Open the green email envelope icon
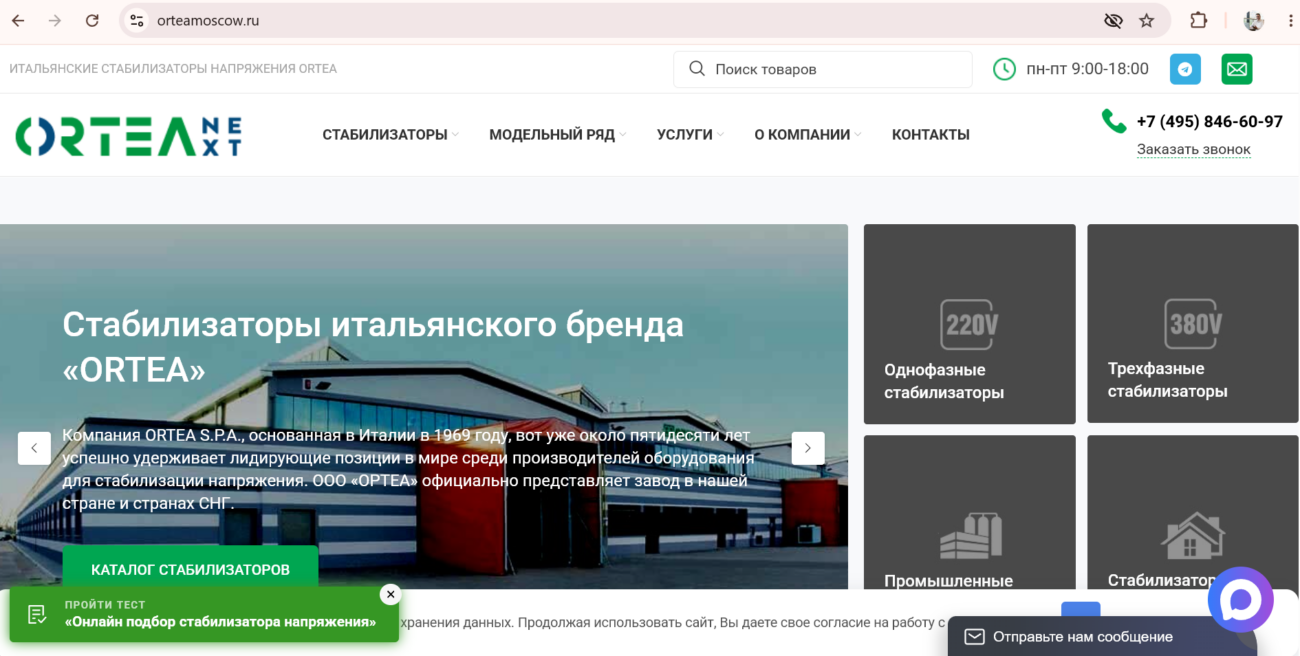 [1237, 69]
